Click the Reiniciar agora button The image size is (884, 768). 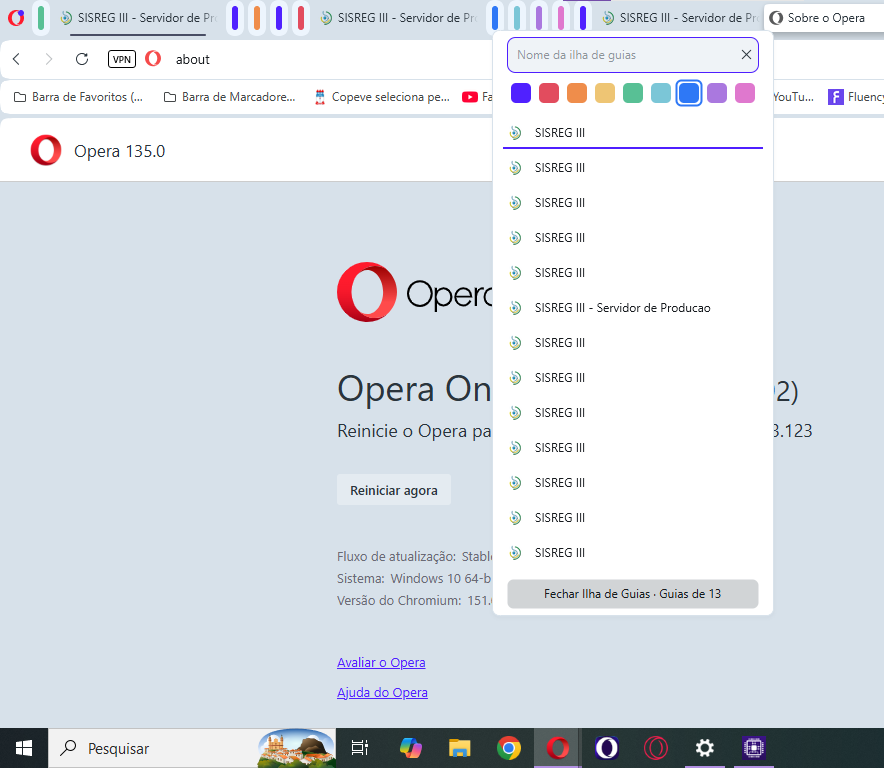[x=394, y=490]
